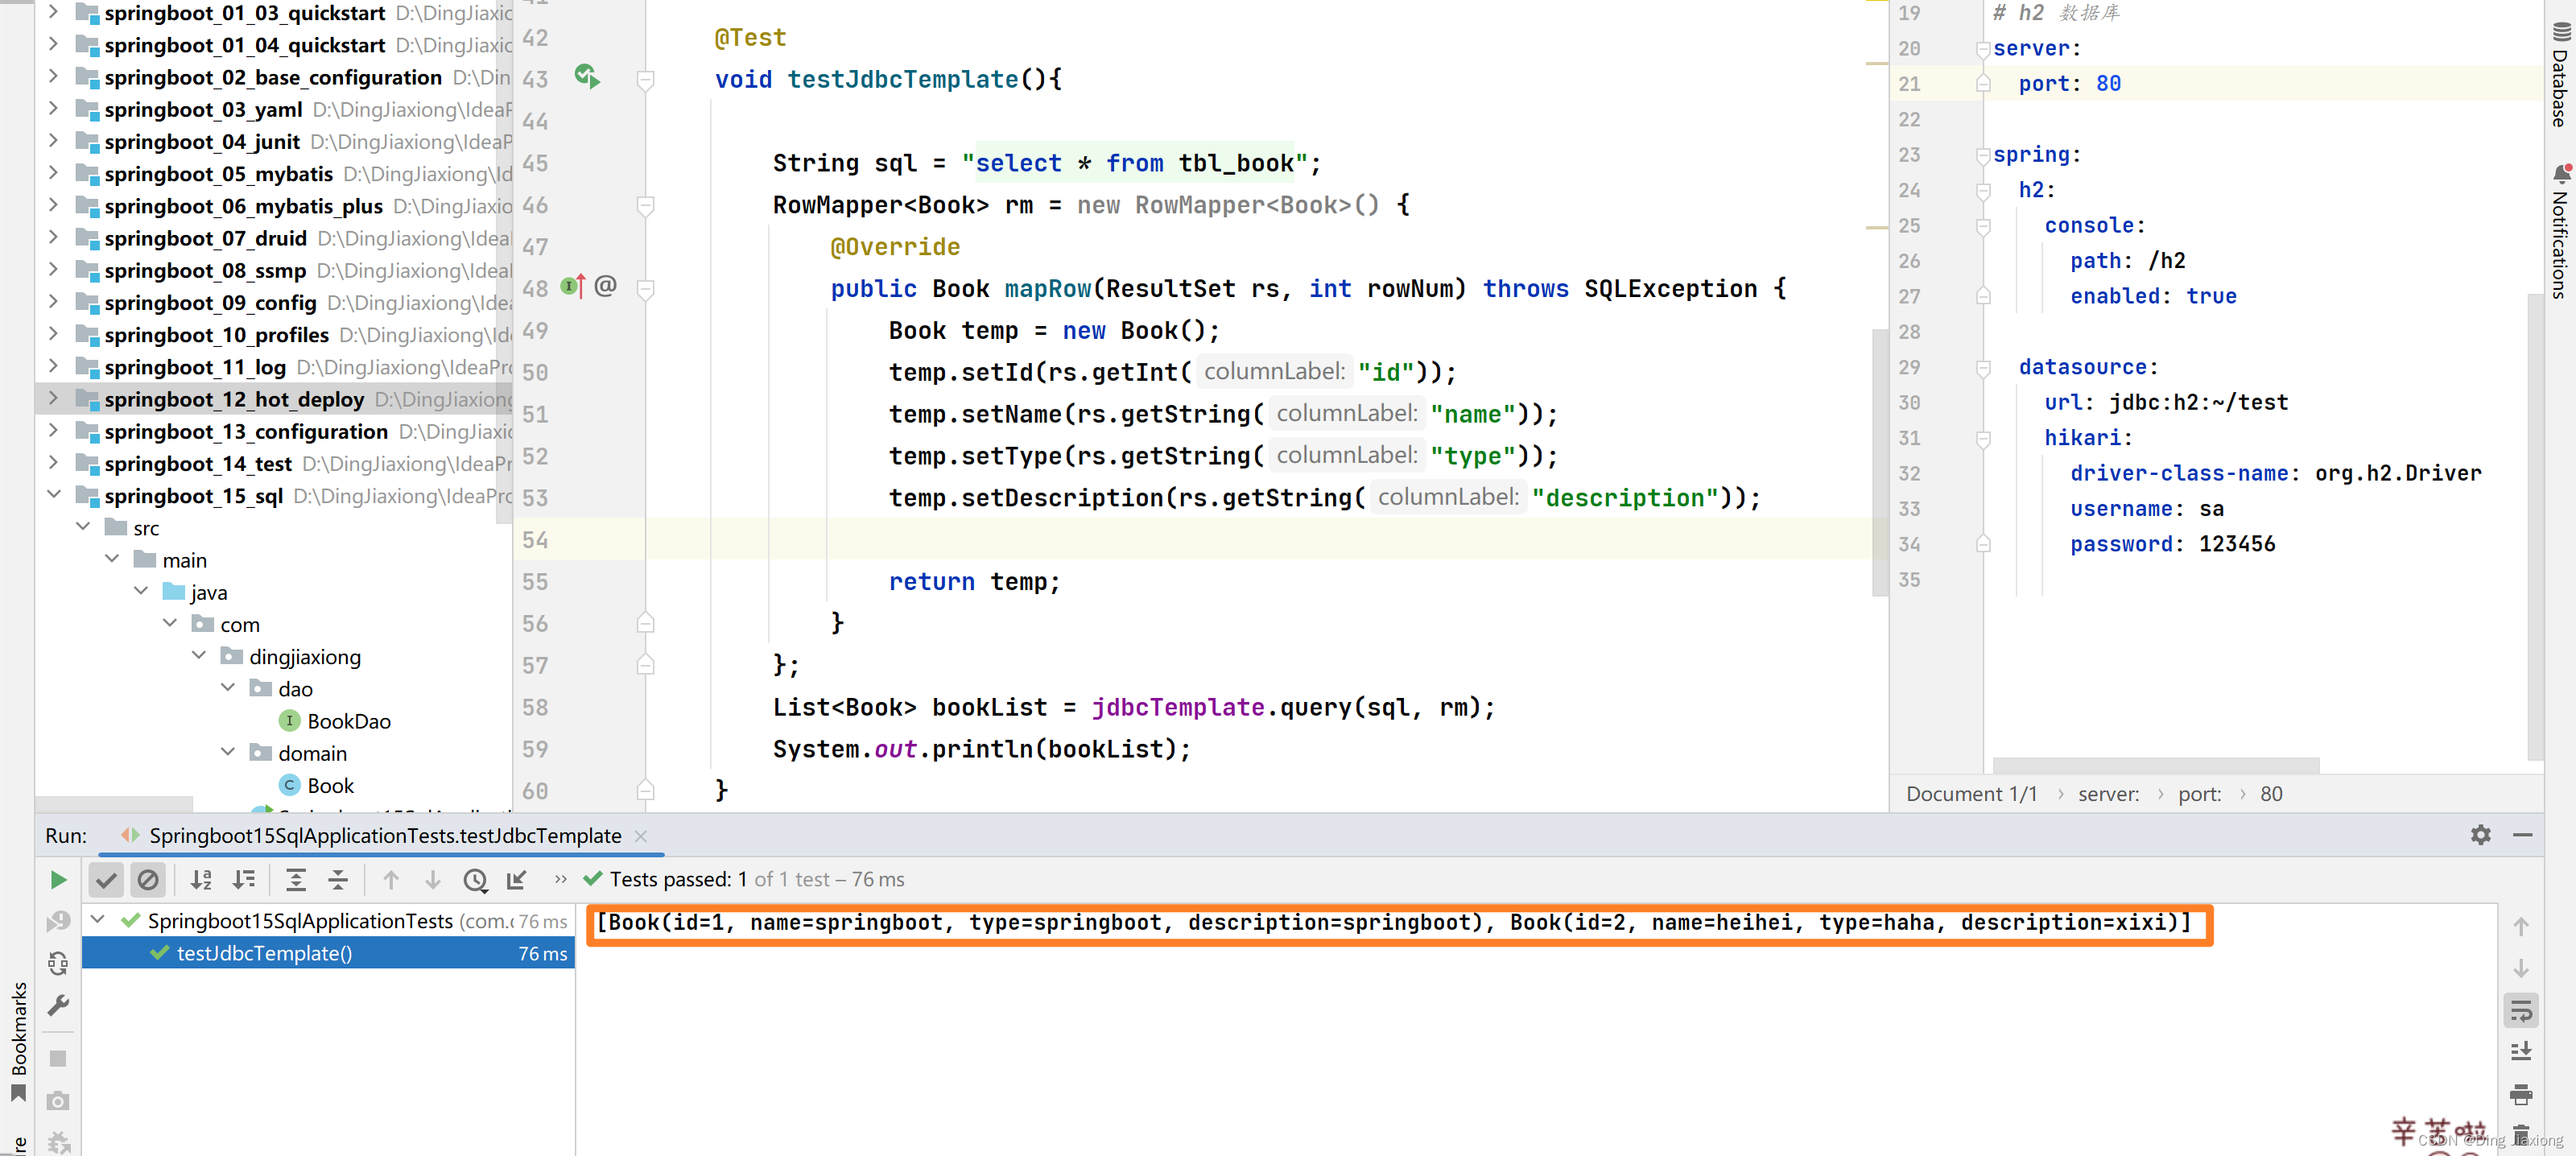This screenshot has height=1156, width=2576.
Task: Collapse Springboot15SqlApplicationTests node in test tree
Action: pyautogui.click(x=98, y=920)
